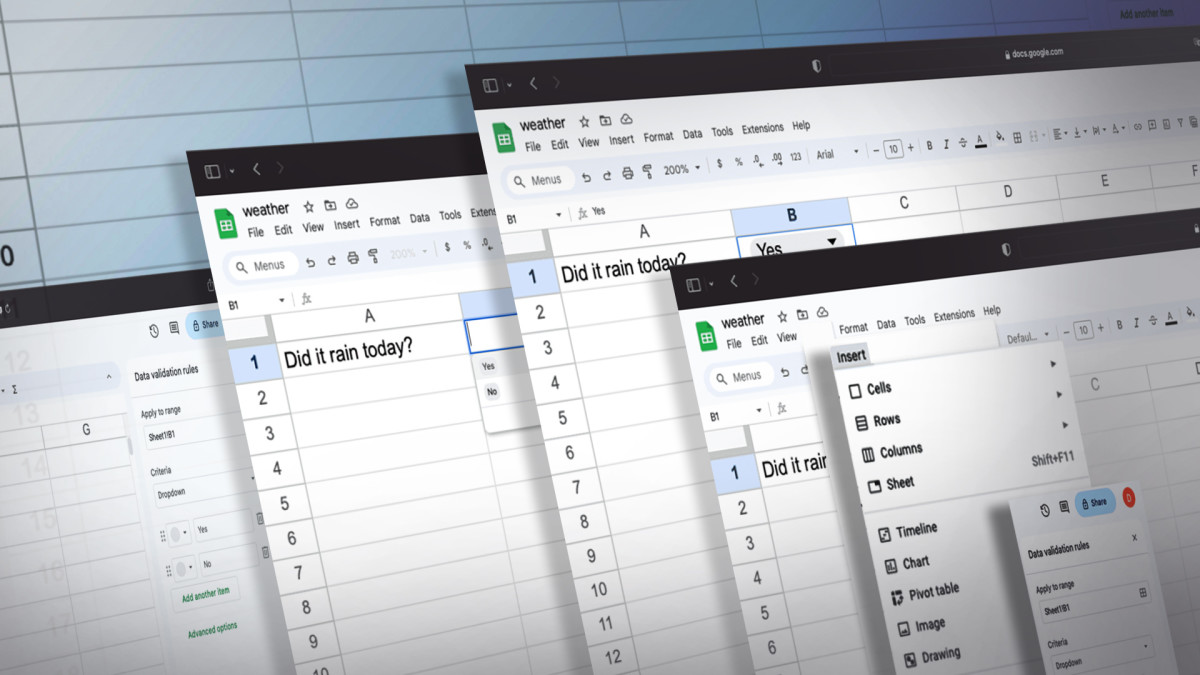Toggle Strikethrough in the window showing the Yes chip
Viewport: 1200px width, 675px height.
point(963,143)
